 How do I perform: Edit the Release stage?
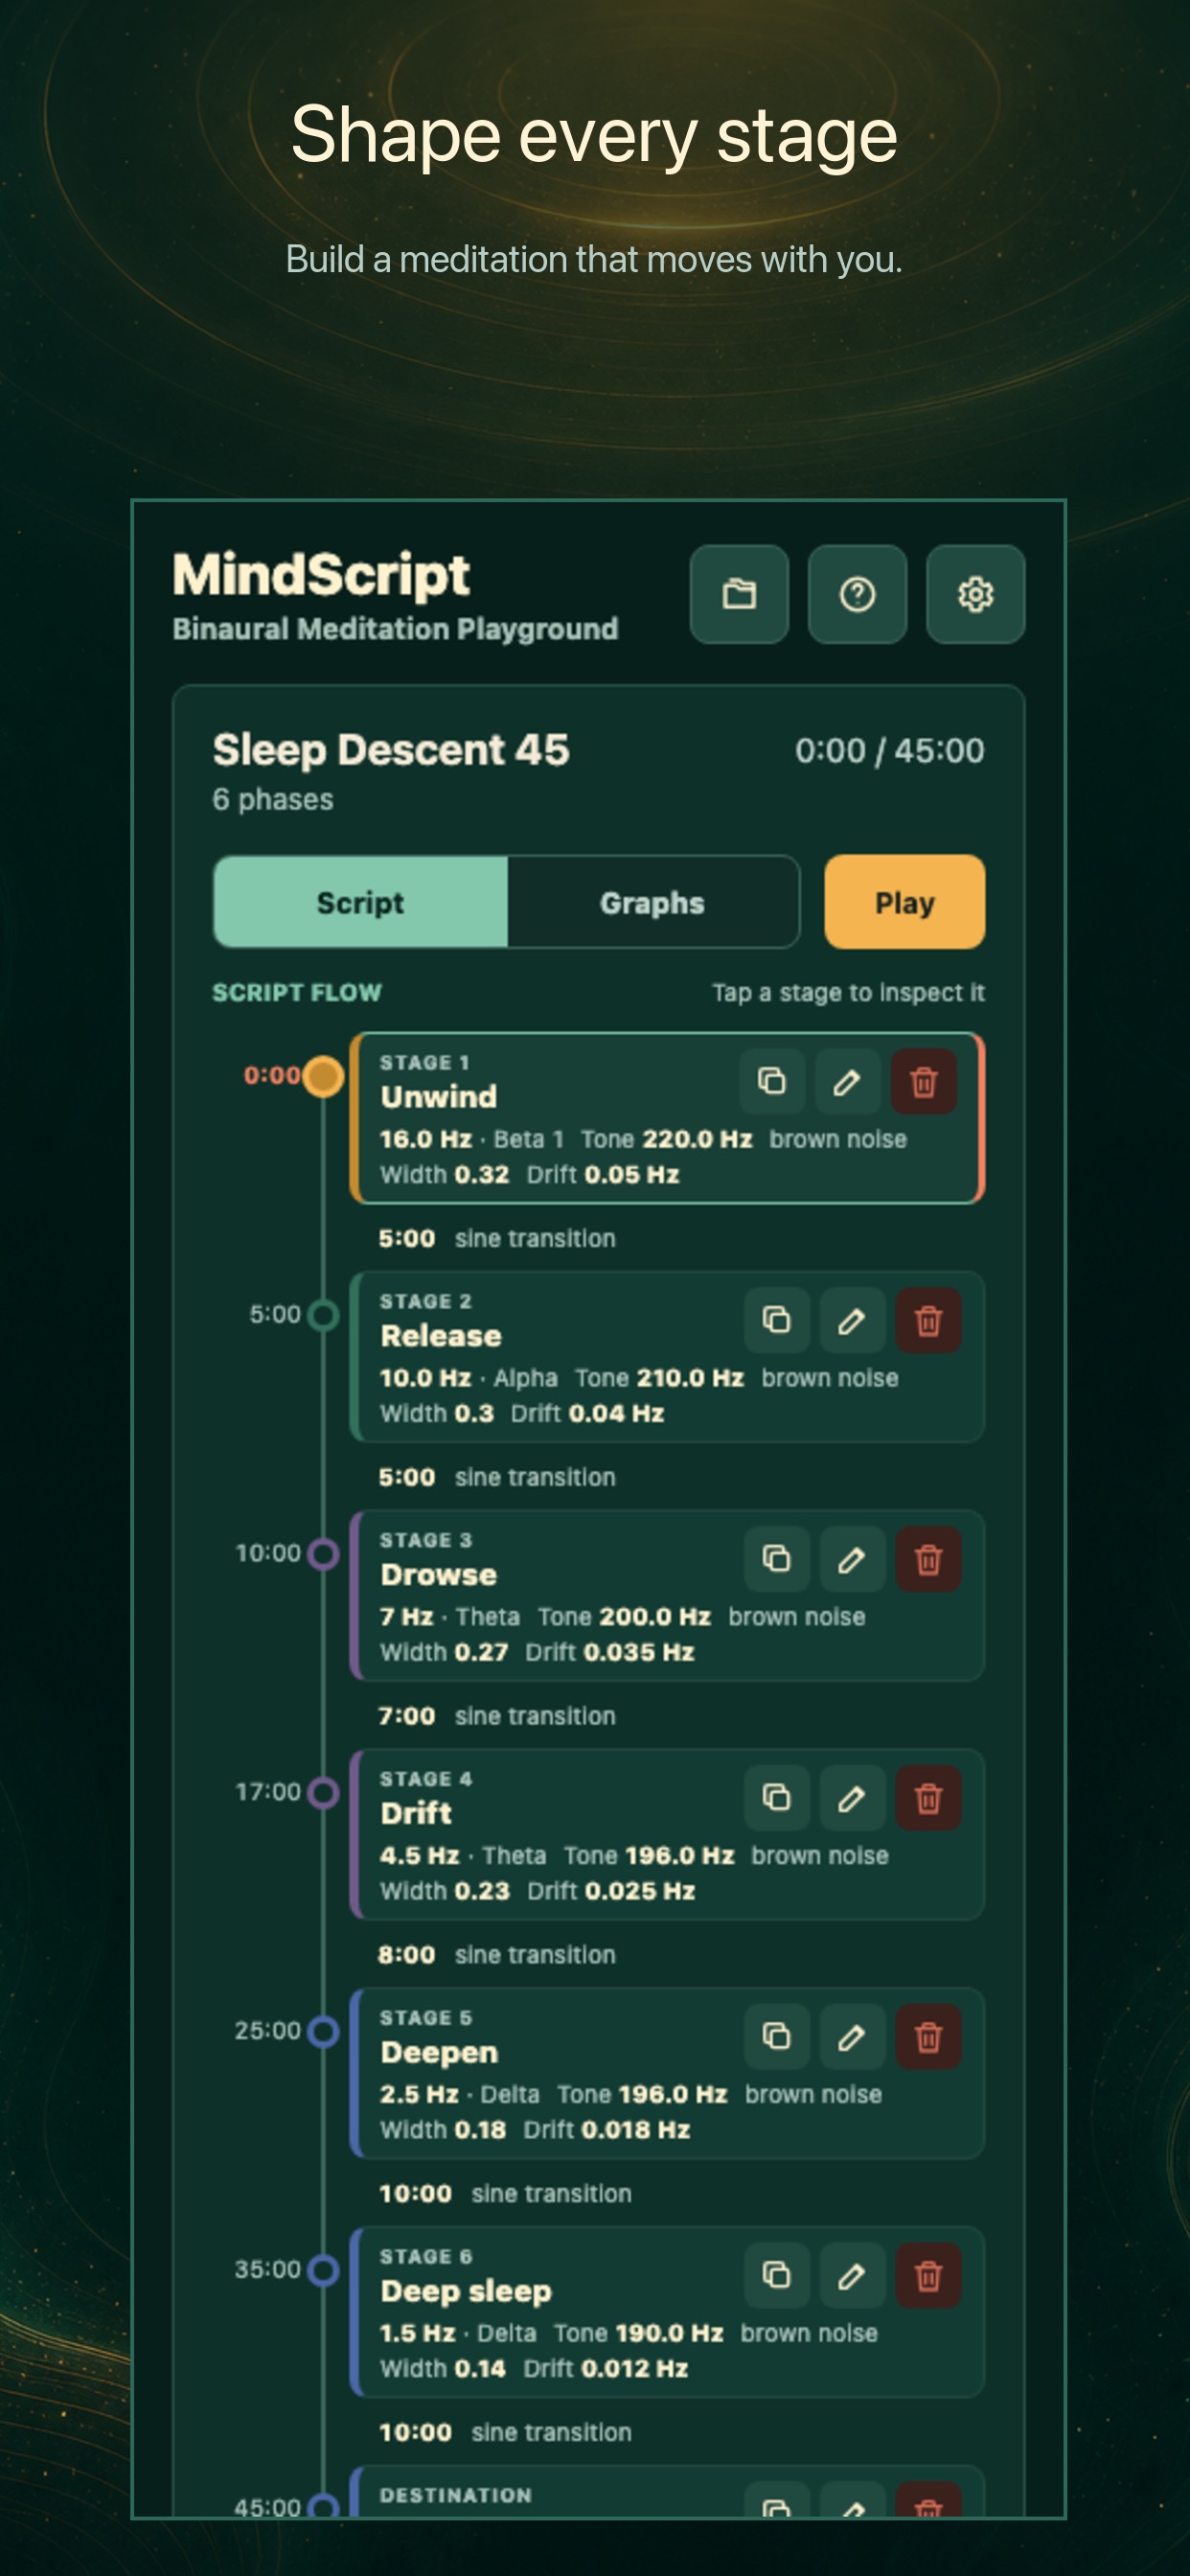(852, 1320)
